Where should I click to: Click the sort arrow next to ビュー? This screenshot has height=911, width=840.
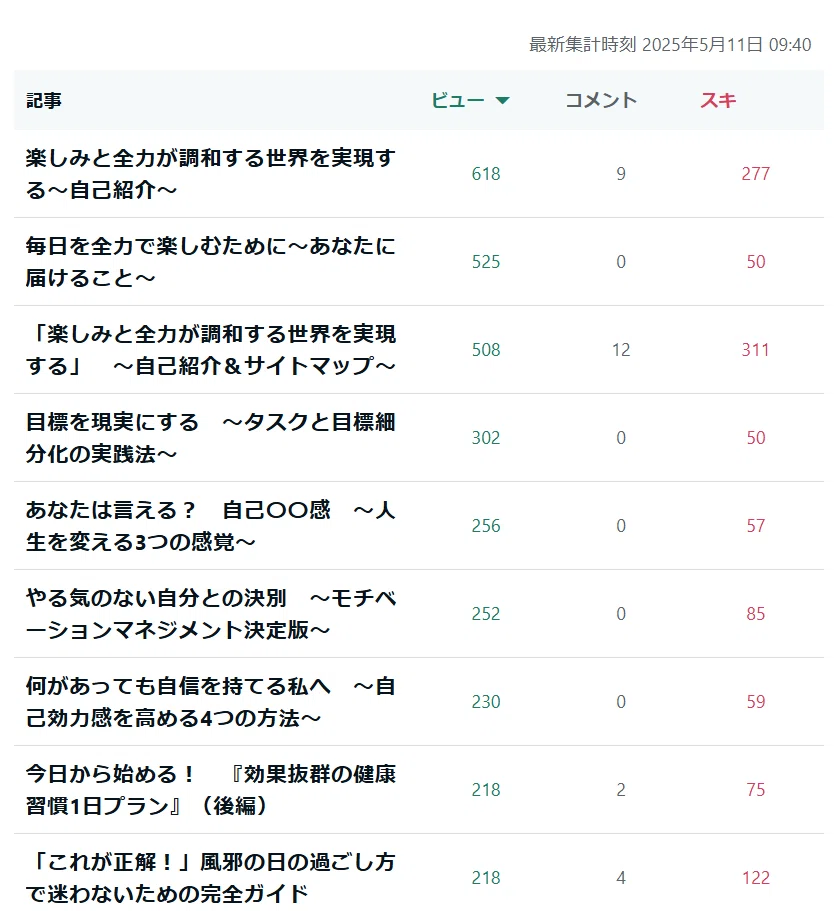coord(502,101)
